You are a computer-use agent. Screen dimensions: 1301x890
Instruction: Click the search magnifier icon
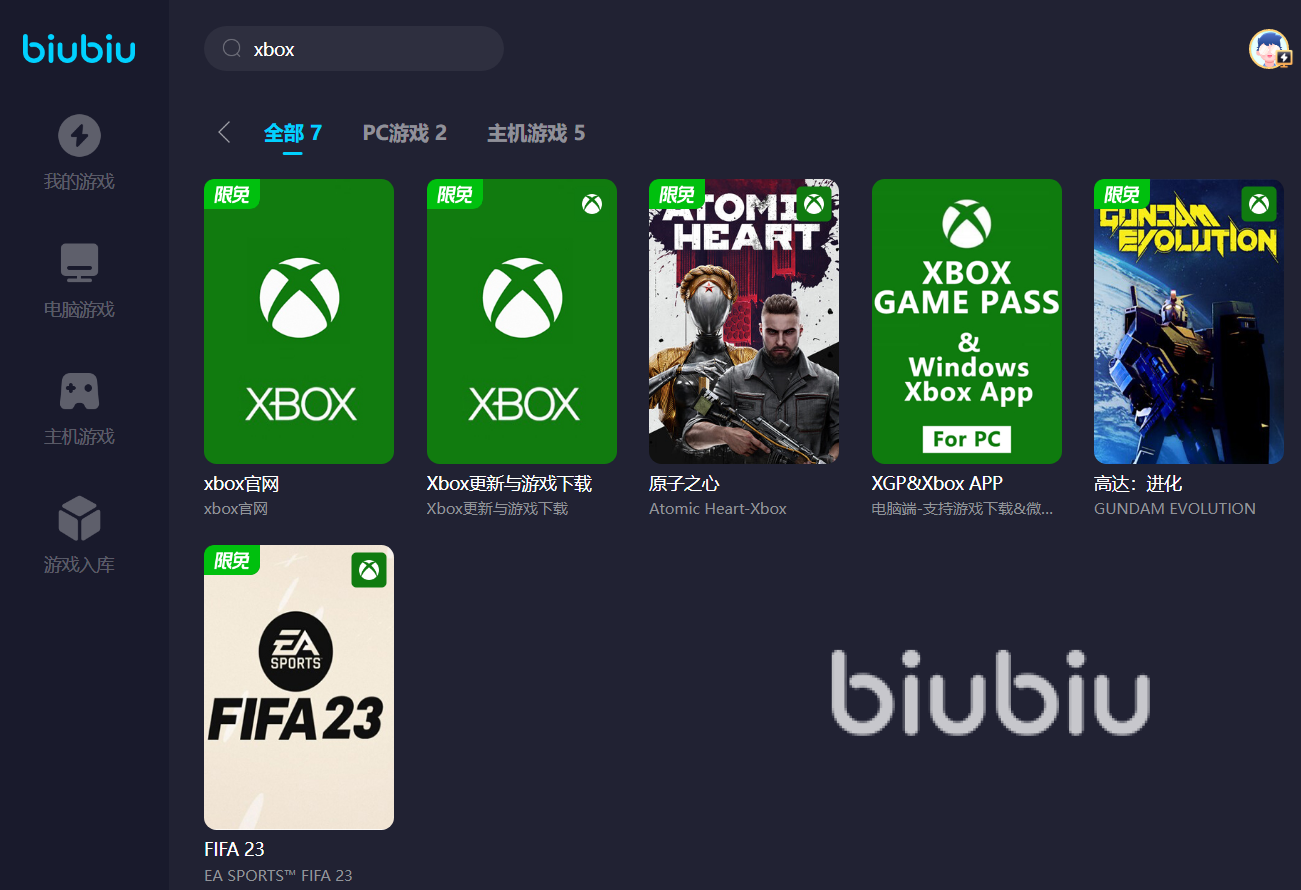coord(232,49)
